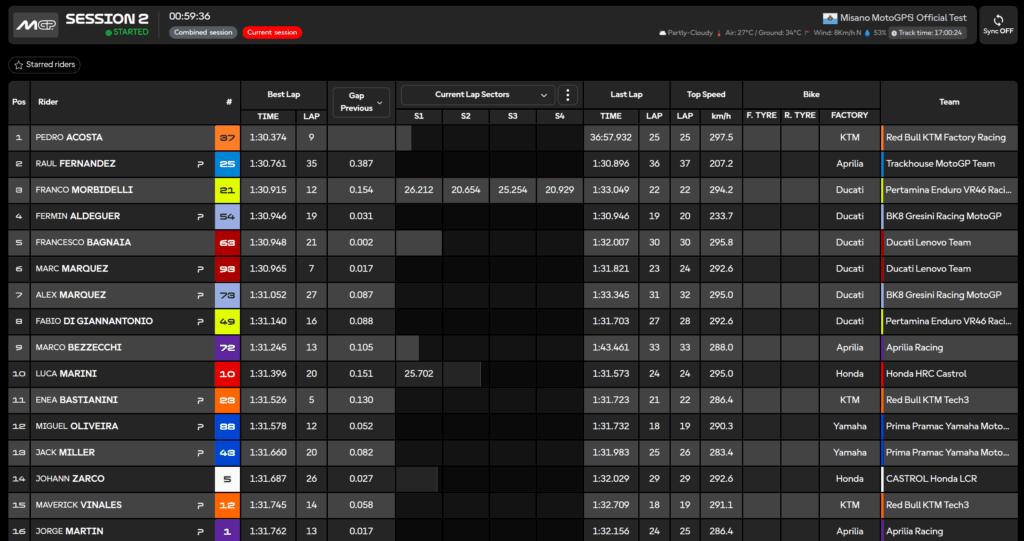
Task: Click the Misano flag icon beside the event name
Action: pyautogui.click(x=828, y=18)
